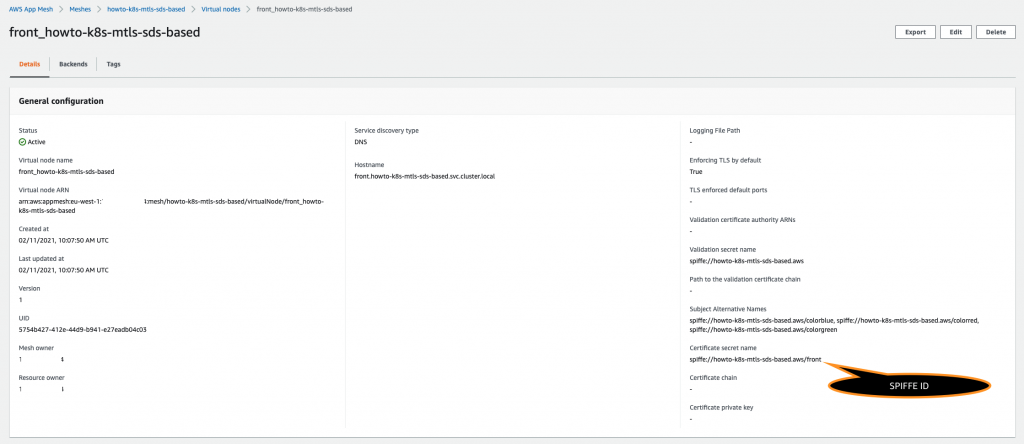
Task: Click the Mesh owner label
Action: (37, 348)
